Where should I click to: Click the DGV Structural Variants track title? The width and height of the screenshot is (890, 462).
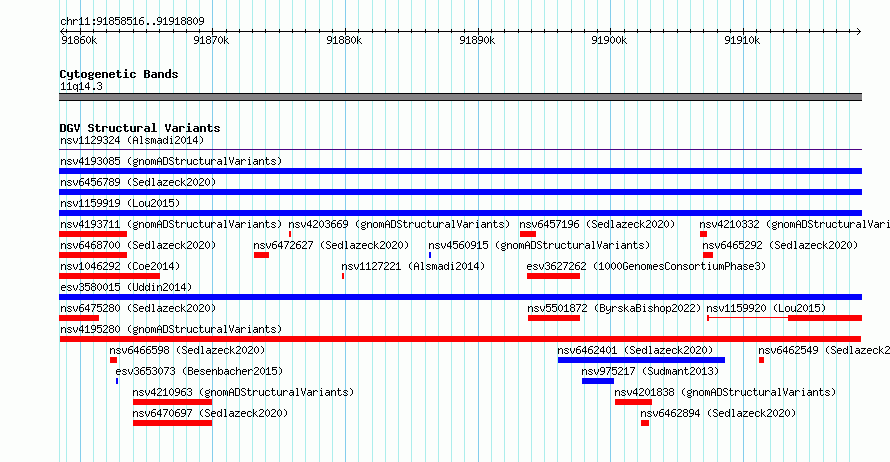140,128
